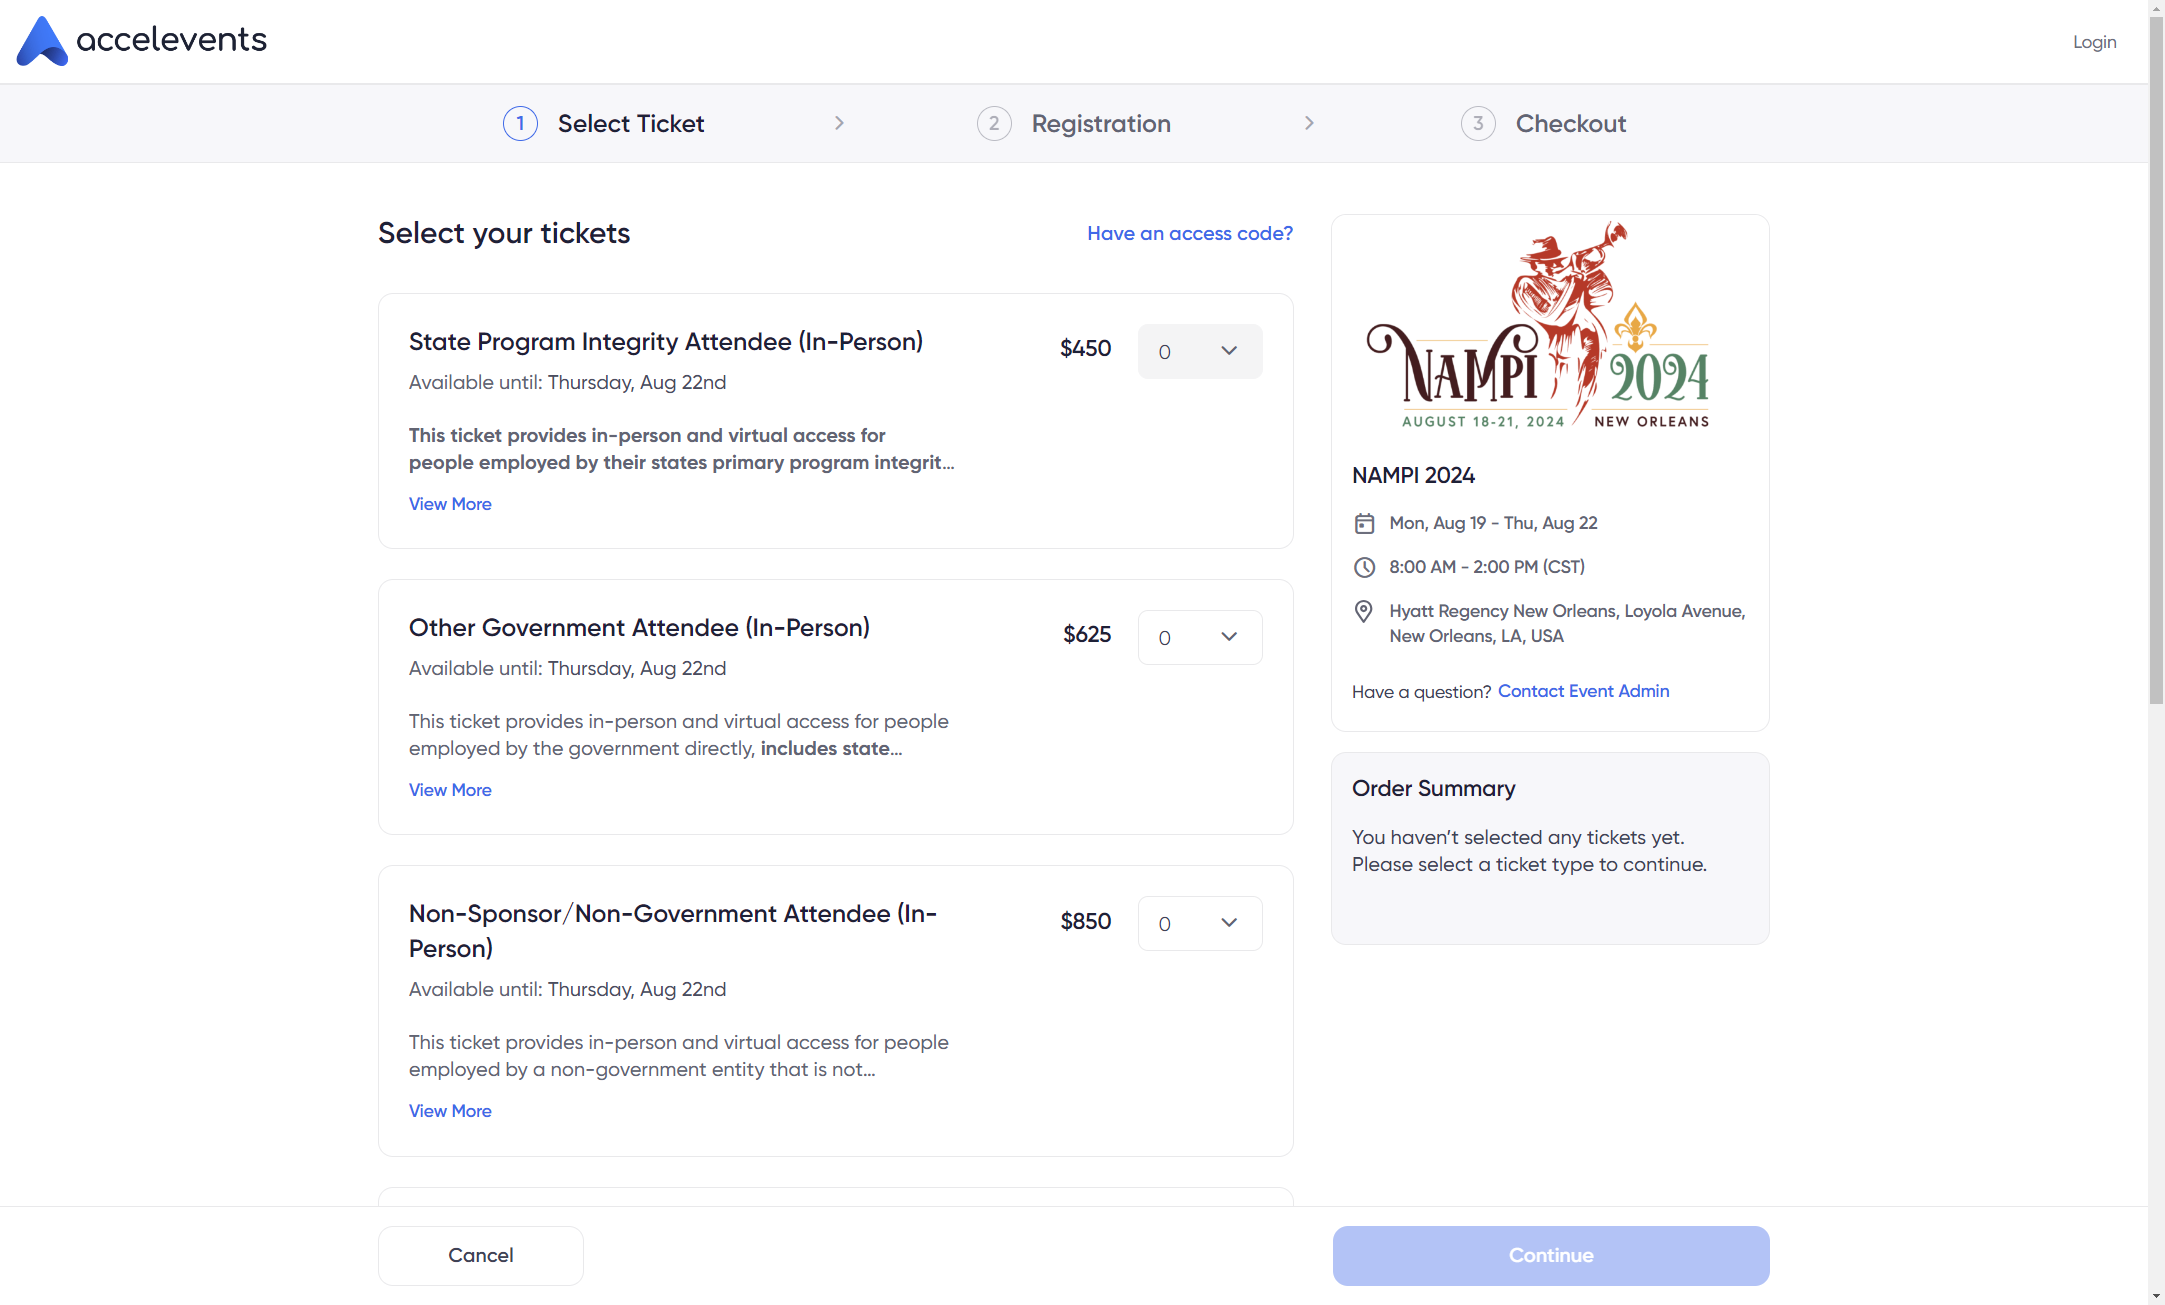Click the location pin icon
Image resolution: width=2165 pixels, height=1305 pixels.
(x=1363, y=611)
